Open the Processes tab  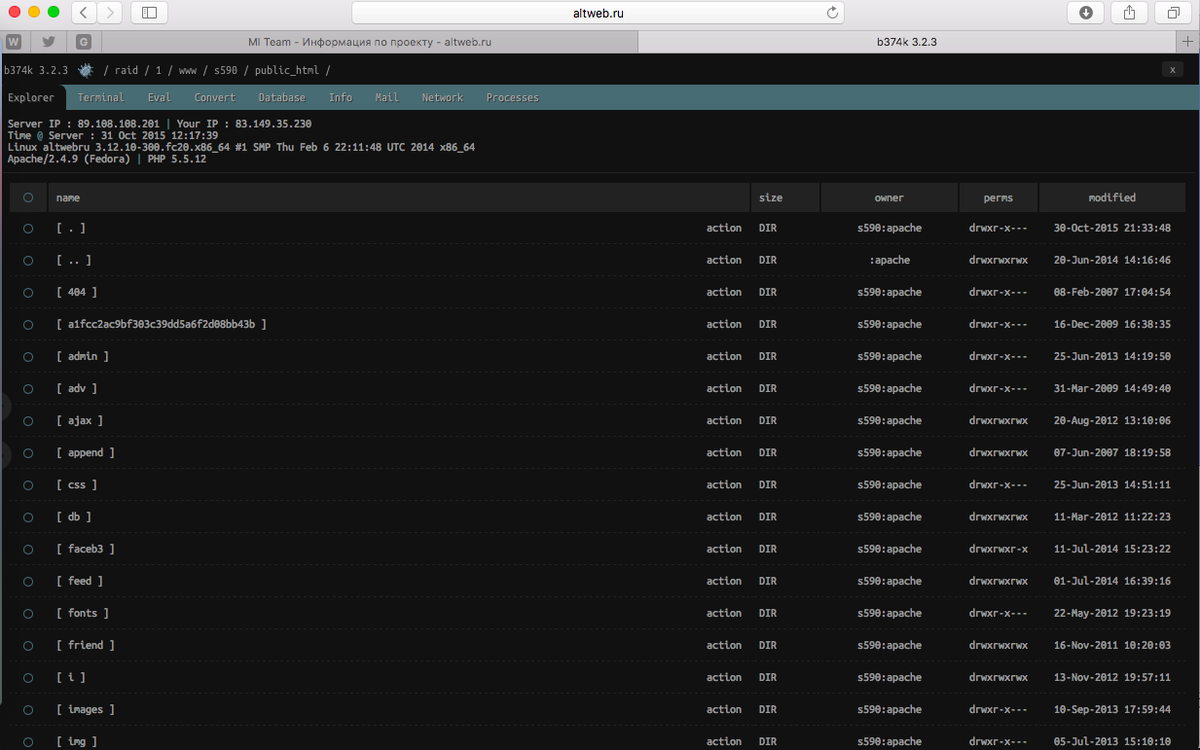point(512,97)
